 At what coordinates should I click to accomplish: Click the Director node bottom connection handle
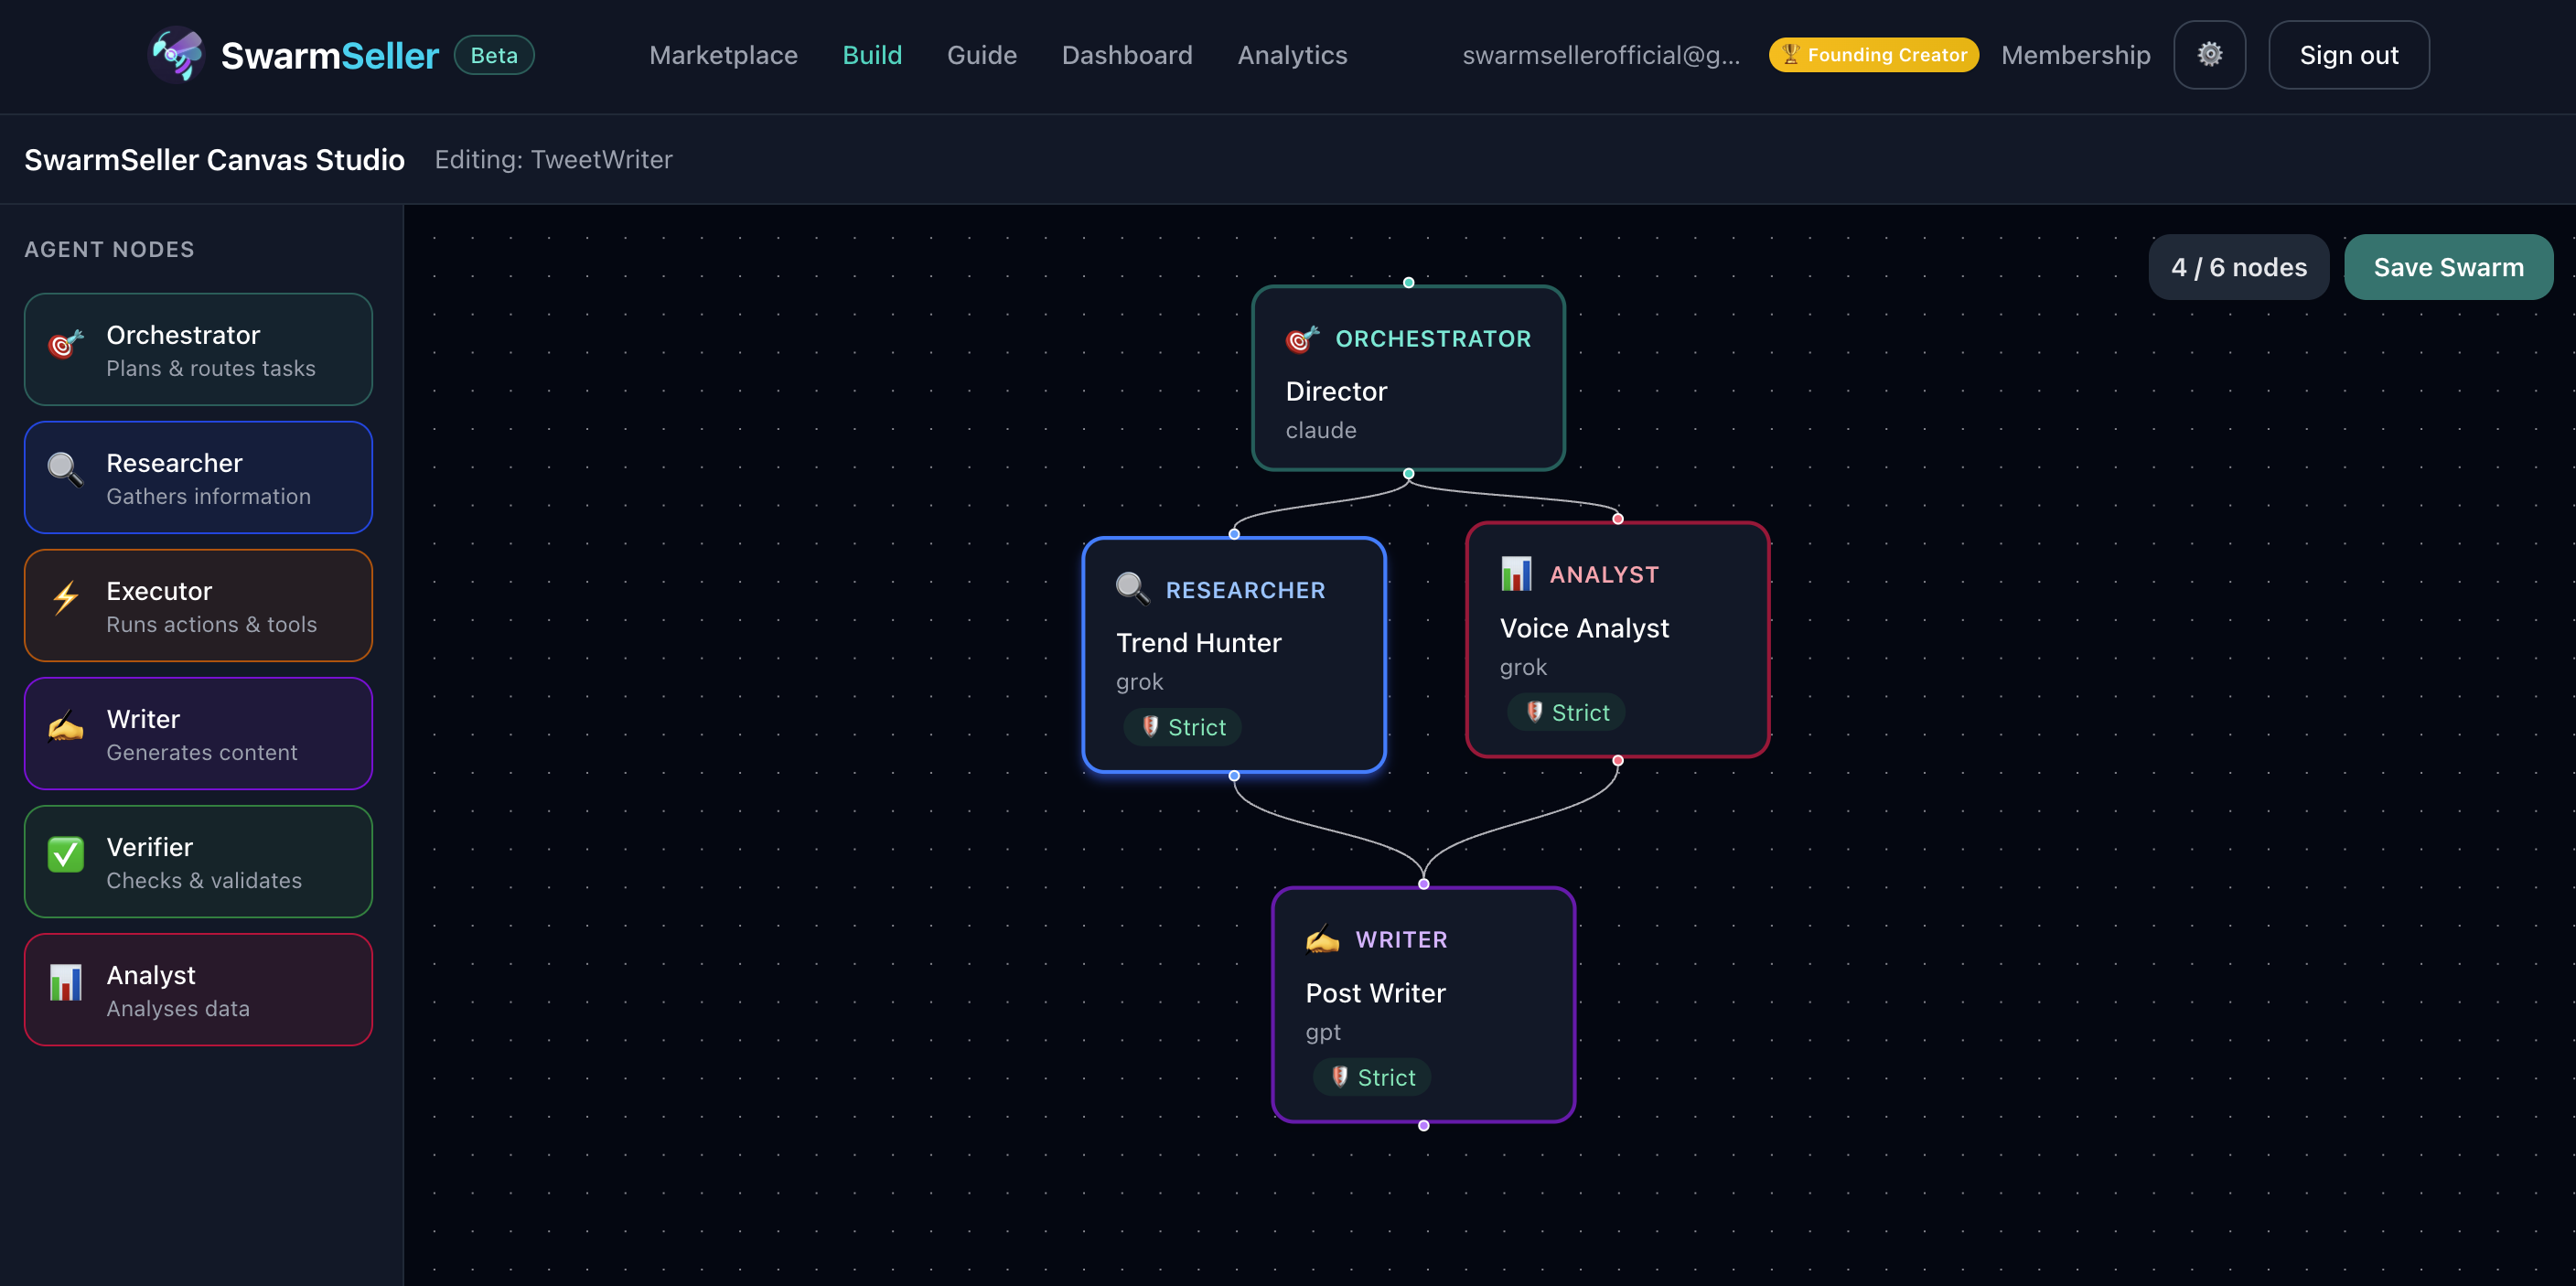1408,473
